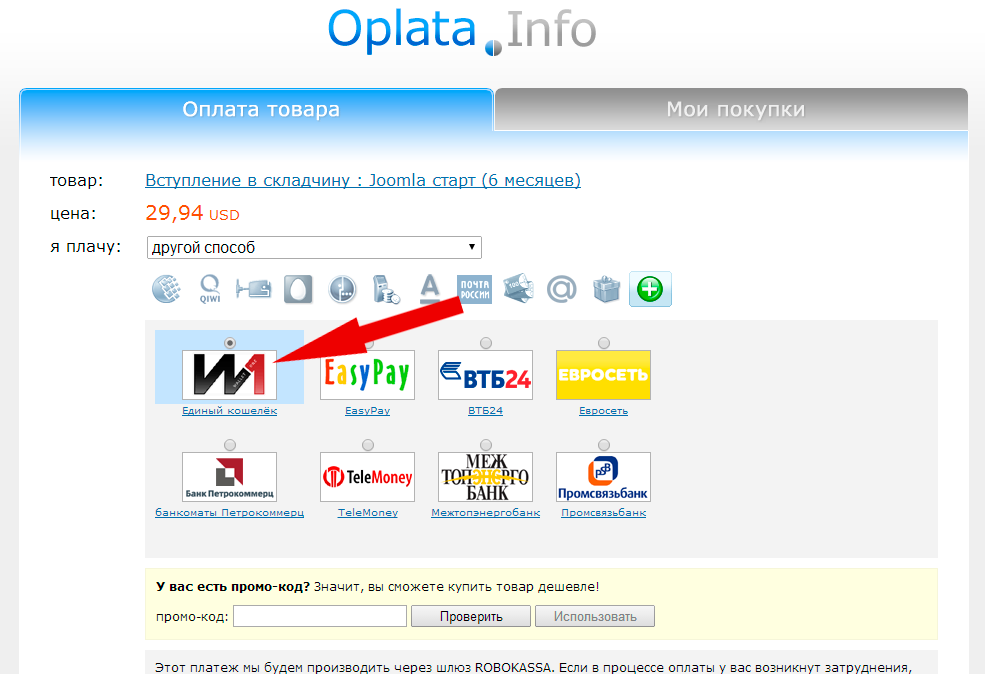This screenshot has width=985, height=674.
Task: Click the W1 Единый кошелёк logo image
Action: pyautogui.click(x=229, y=375)
